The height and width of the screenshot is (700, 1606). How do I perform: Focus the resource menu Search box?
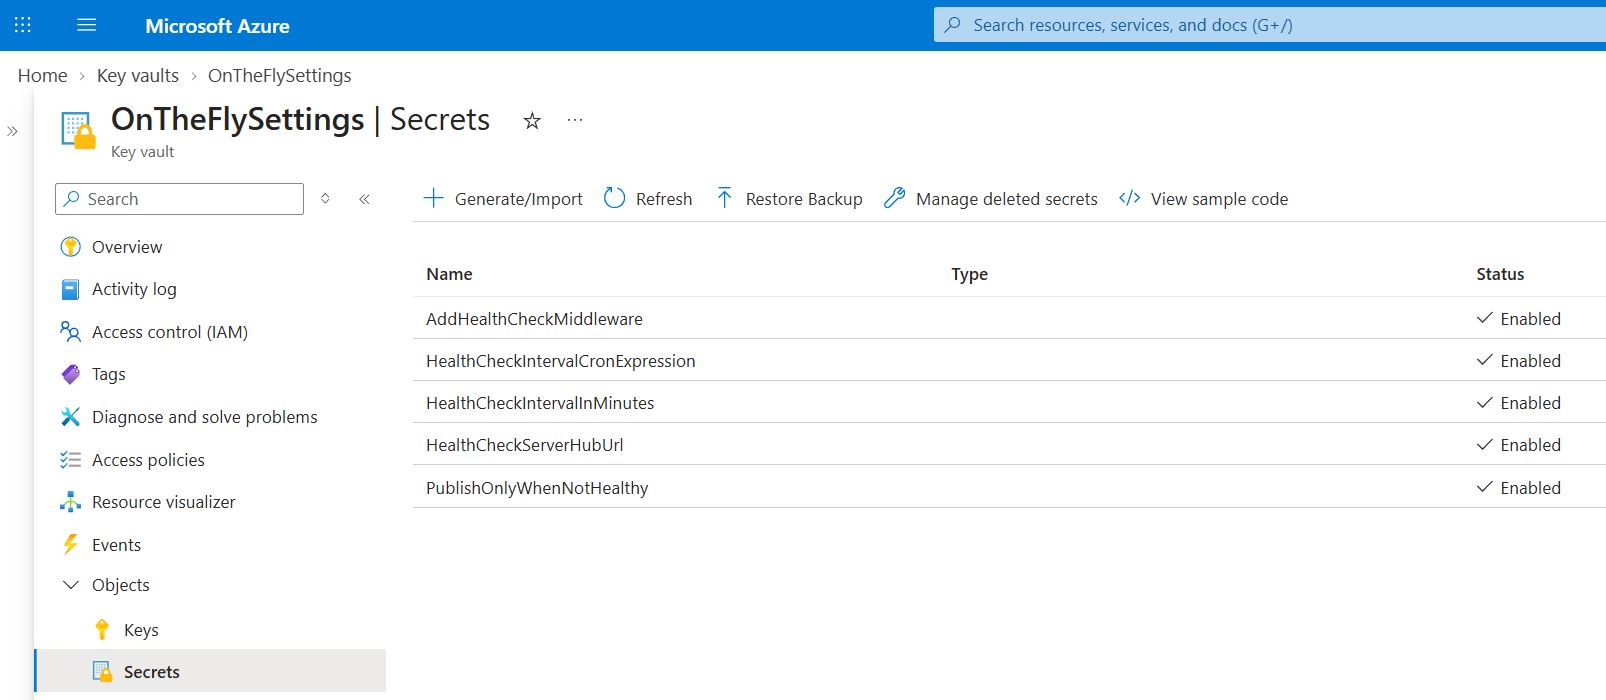click(x=179, y=199)
